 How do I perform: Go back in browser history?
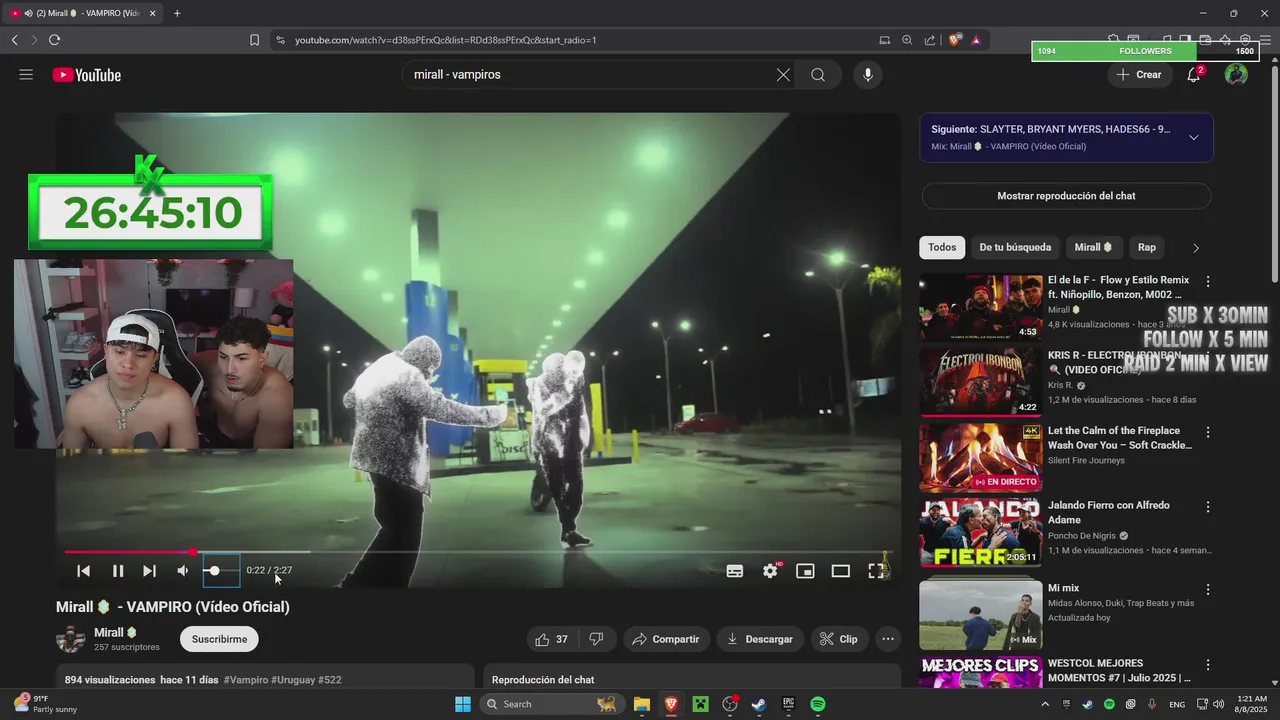tap(14, 40)
